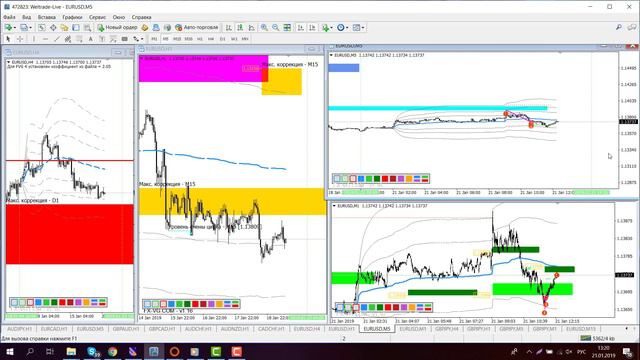Open the Сервис menu
The image size is (640, 360).
(98, 17)
